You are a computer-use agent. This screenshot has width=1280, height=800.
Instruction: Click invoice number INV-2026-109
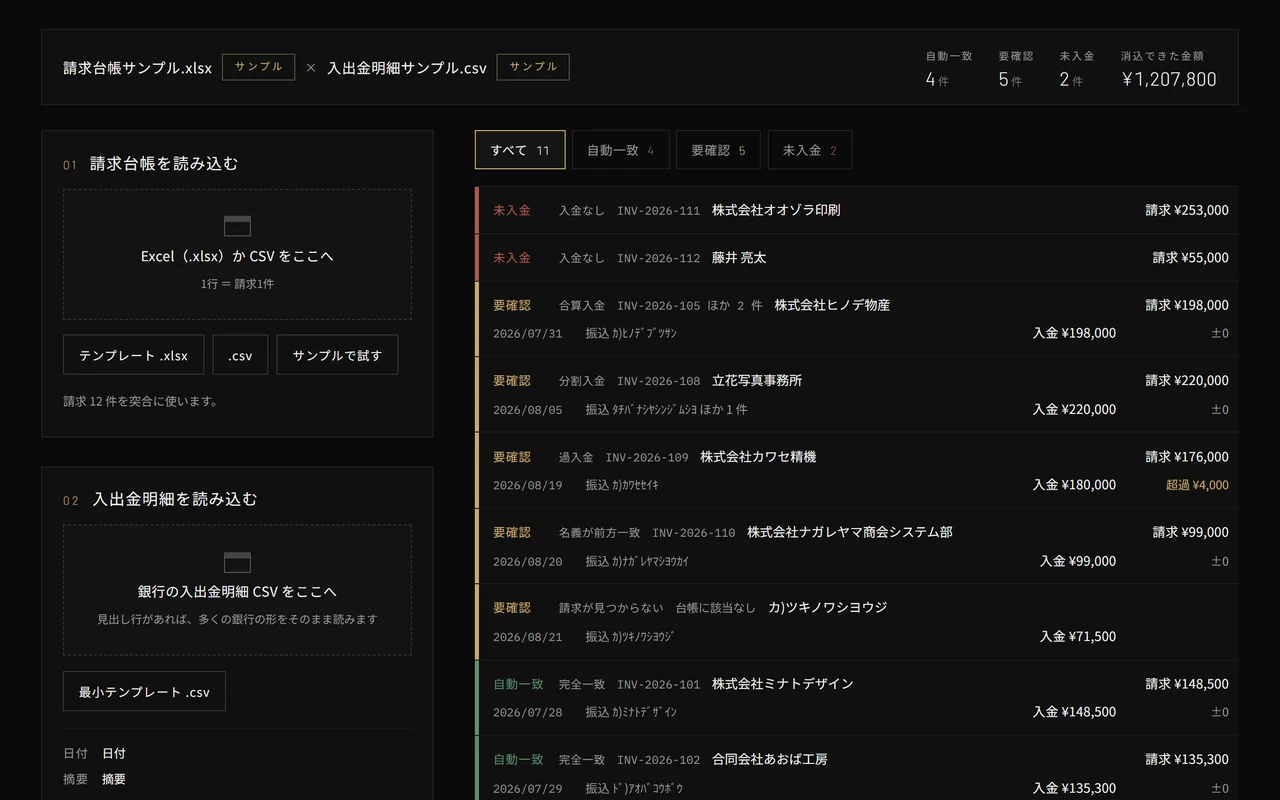coord(647,457)
